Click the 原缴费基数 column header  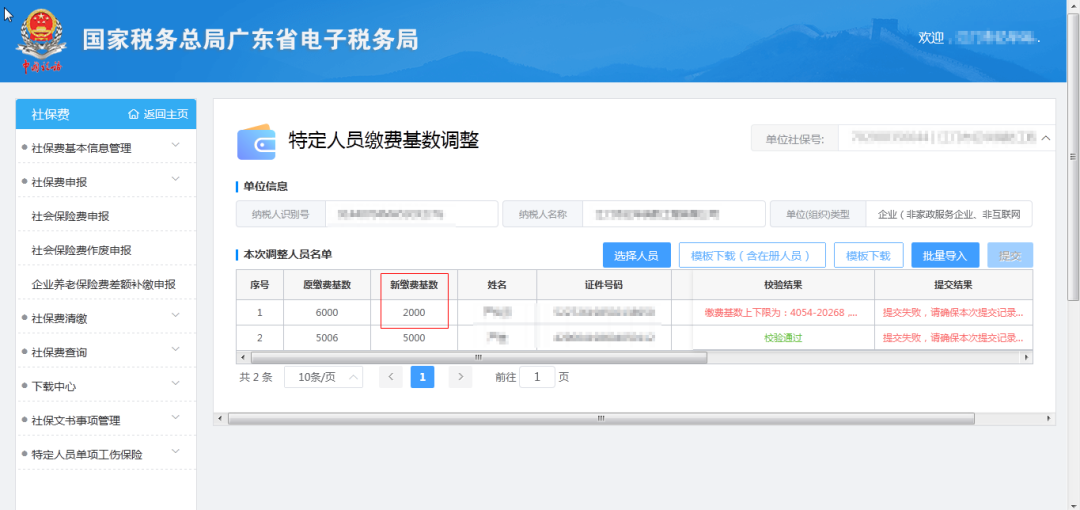pyautogui.click(x=327, y=285)
